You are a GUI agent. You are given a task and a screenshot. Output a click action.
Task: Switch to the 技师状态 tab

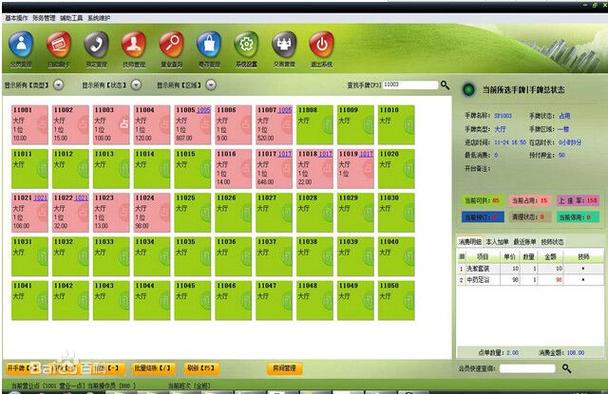pos(552,242)
